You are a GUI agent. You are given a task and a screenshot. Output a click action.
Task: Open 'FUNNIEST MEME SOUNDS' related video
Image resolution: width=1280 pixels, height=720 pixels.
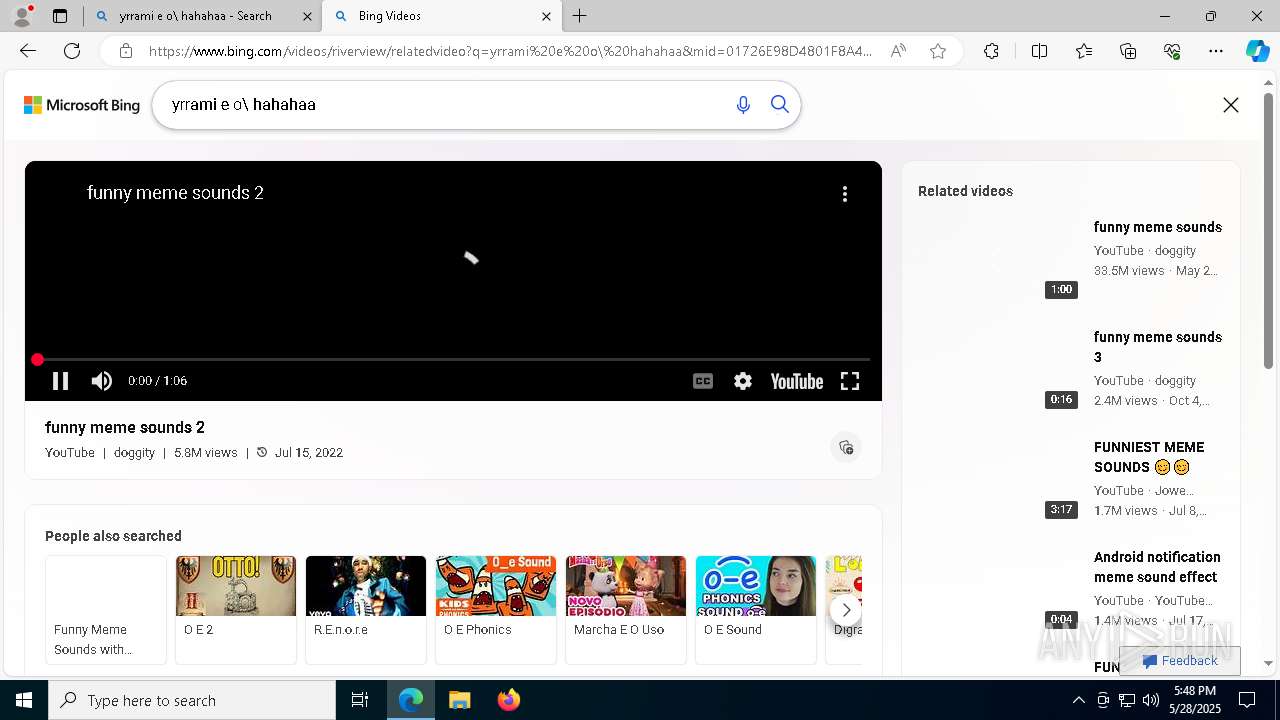click(1149, 457)
